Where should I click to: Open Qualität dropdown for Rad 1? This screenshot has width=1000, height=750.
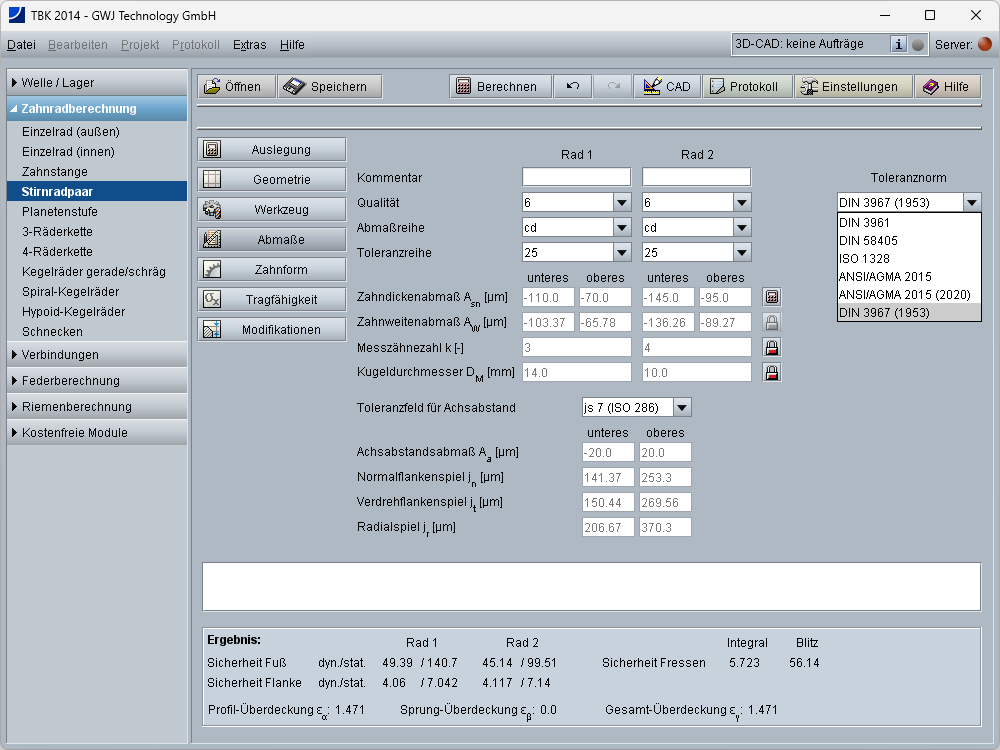tap(620, 202)
